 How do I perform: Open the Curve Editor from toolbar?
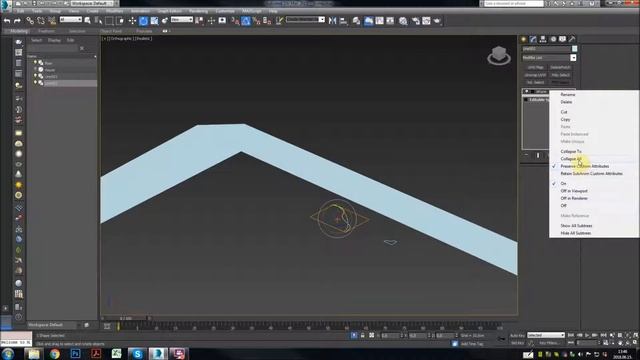coord(380,20)
